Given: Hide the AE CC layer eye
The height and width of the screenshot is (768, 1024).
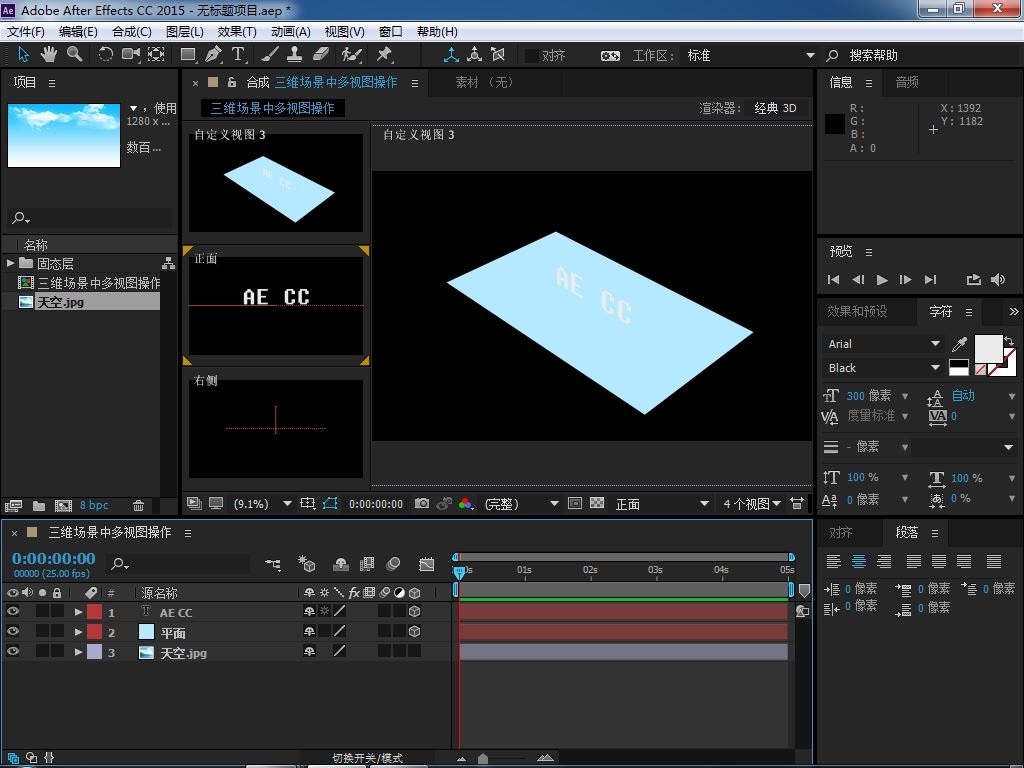Looking at the screenshot, I should pos(13,612).
